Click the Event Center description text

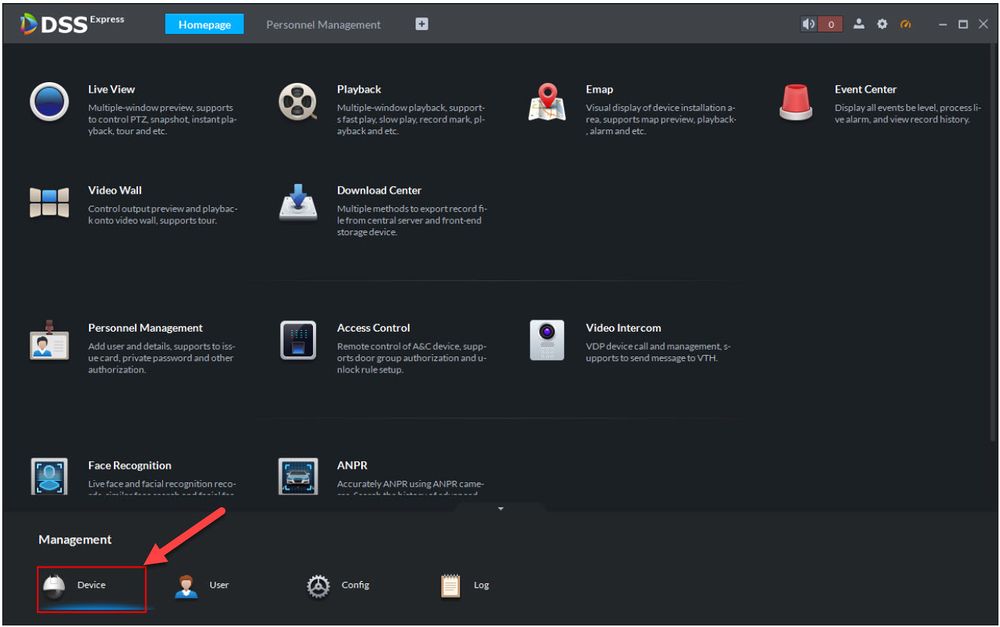point(908,114)
